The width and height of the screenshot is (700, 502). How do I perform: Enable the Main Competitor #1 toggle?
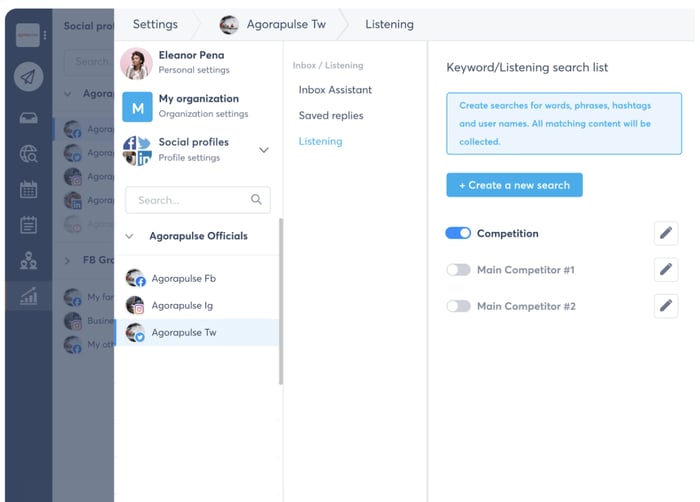click(x=458, y=270)
